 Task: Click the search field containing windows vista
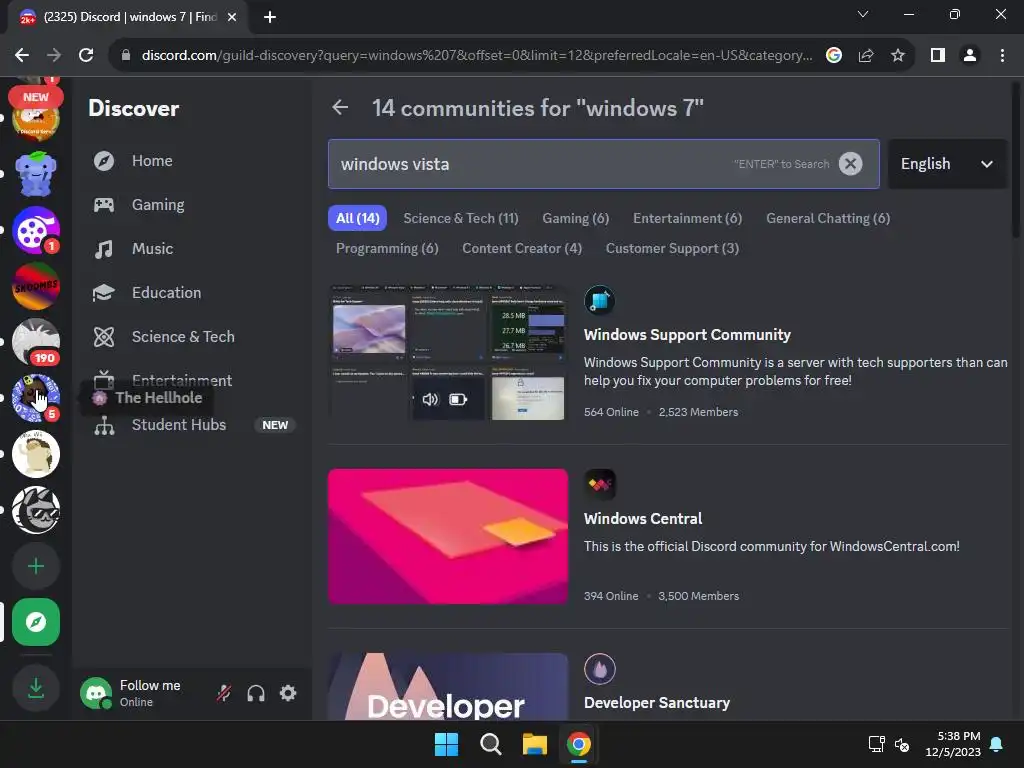coord(603,164)
